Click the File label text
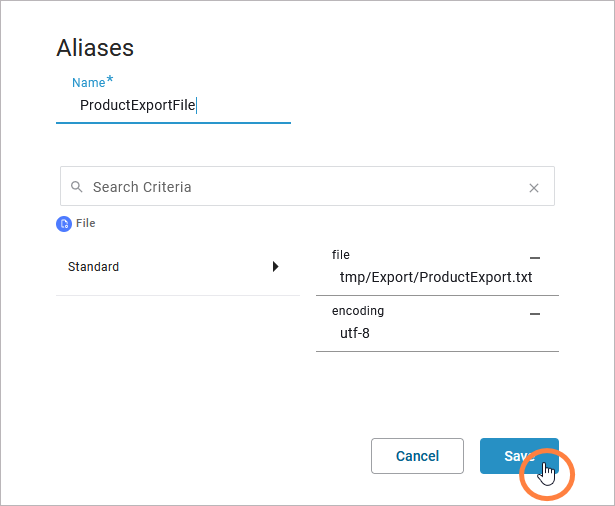 86,224
